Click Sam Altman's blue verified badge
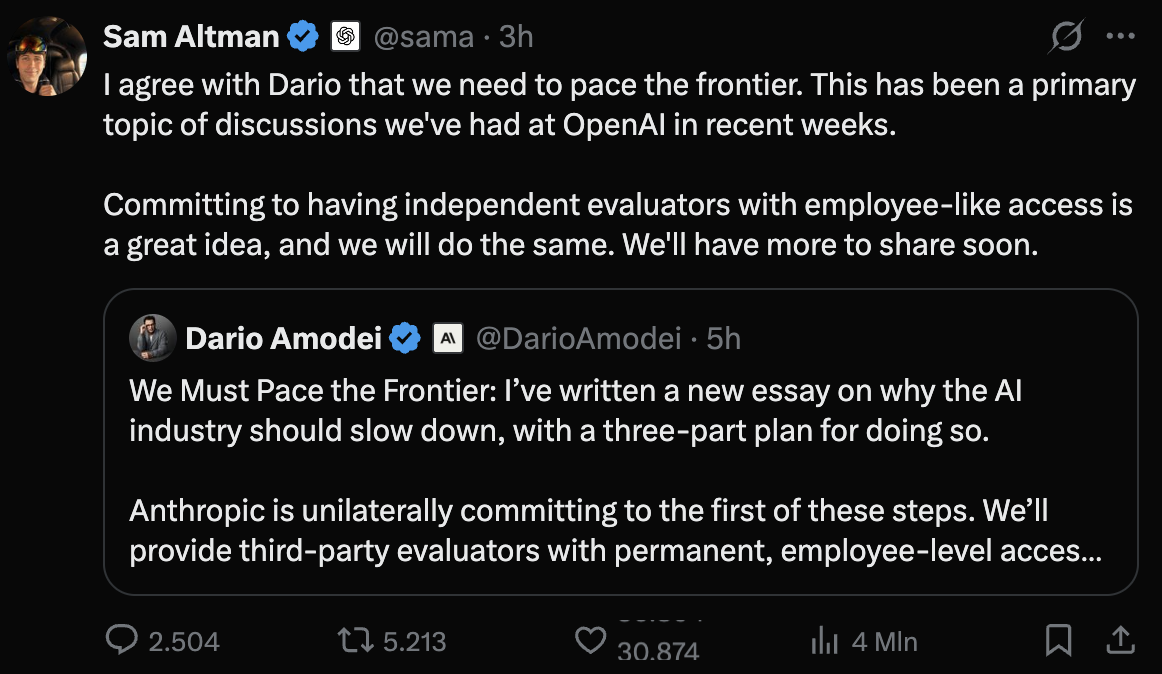 (x=303, y=36)
